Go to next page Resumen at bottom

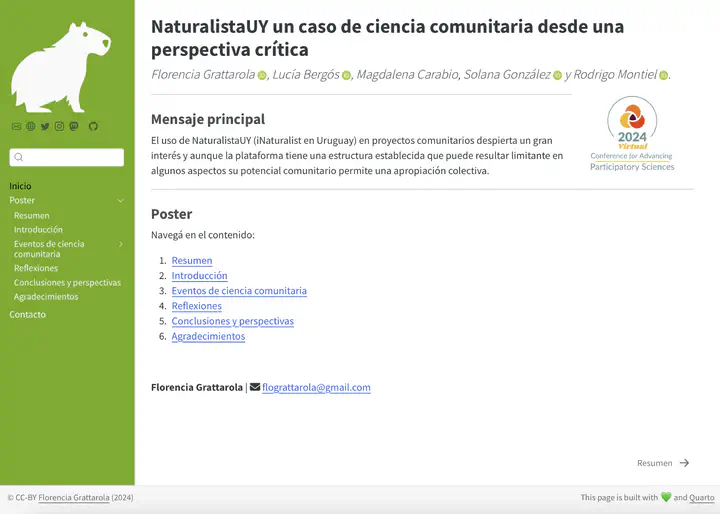click(x=663, y=463)
